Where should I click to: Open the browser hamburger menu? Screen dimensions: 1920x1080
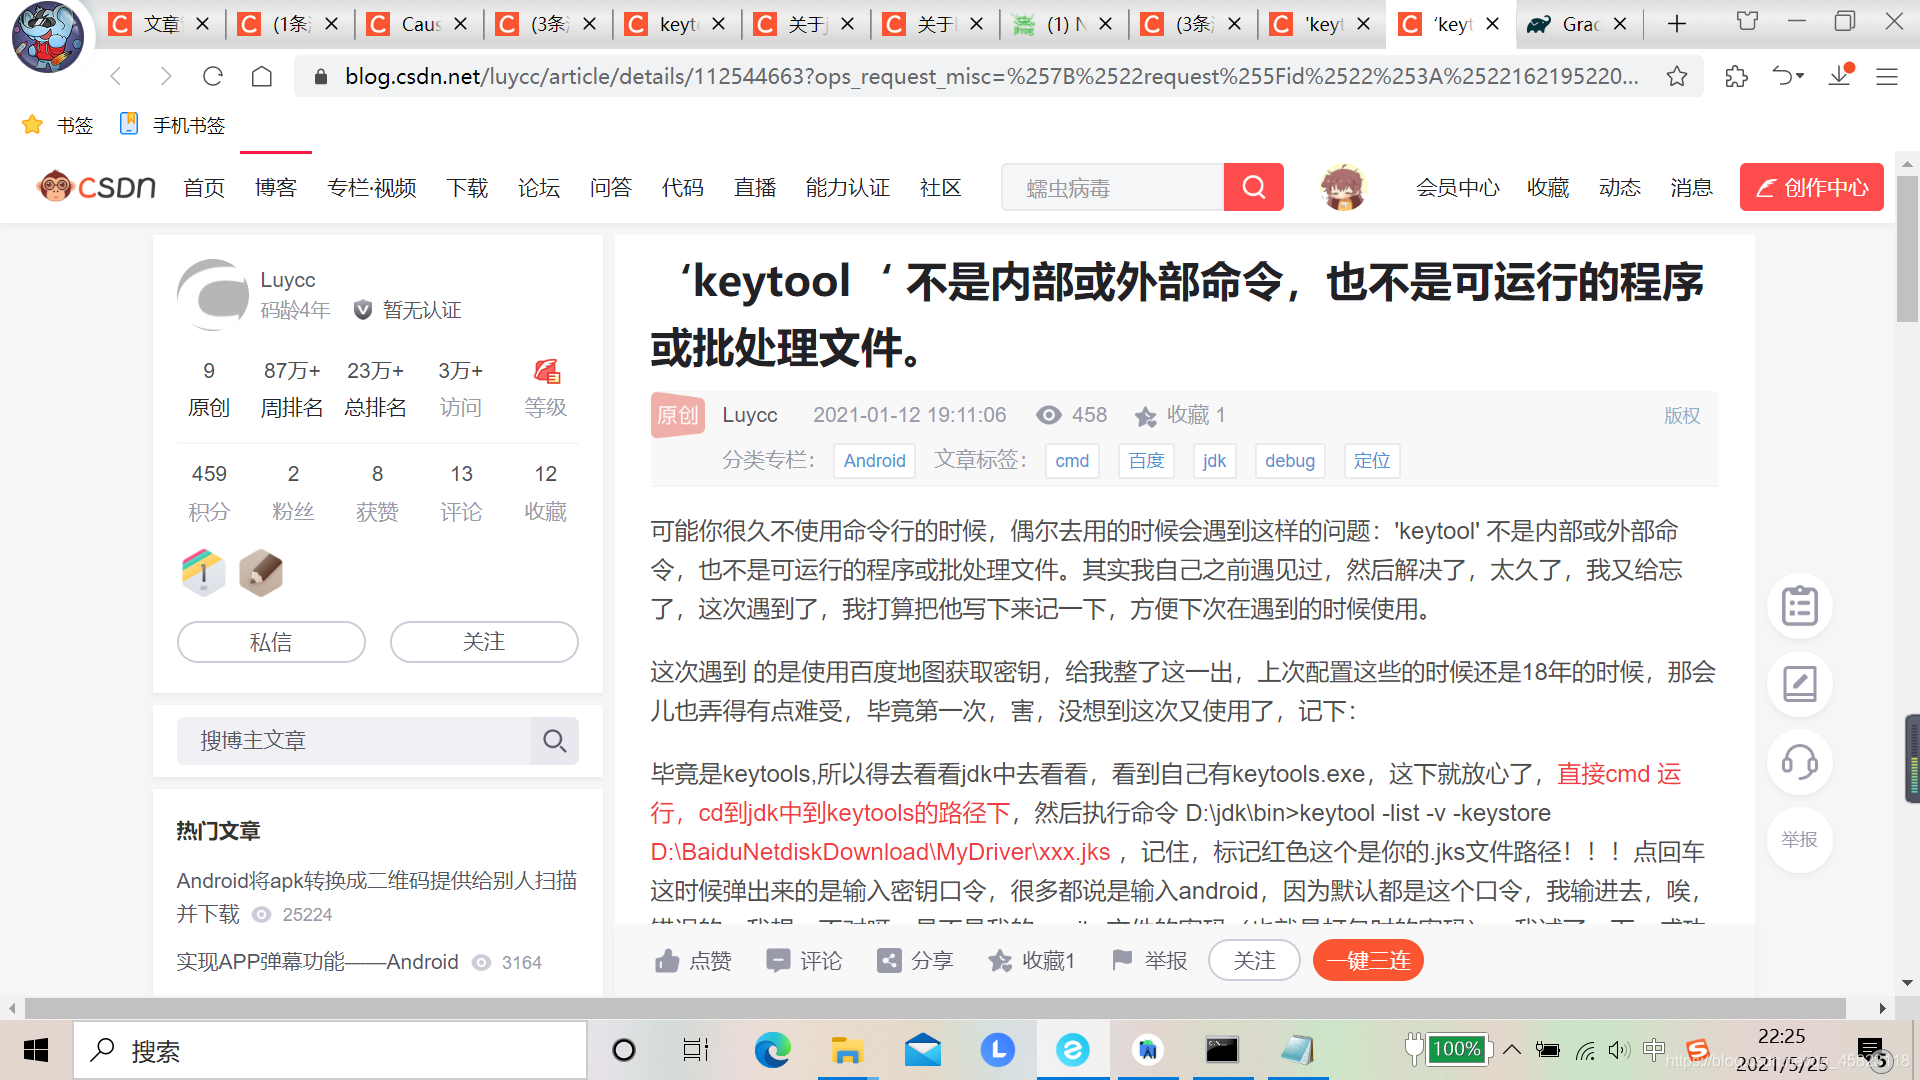(x=1887, y=76)
